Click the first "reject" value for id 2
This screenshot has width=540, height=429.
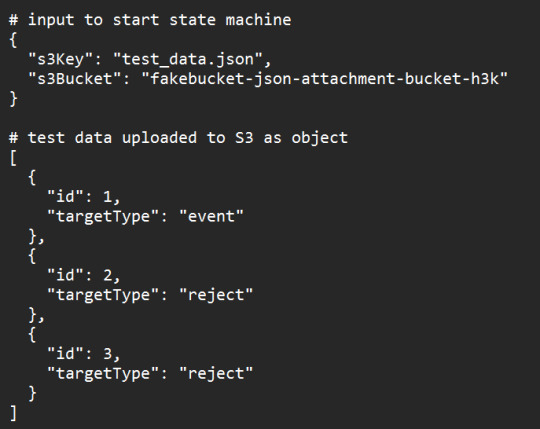216,295
